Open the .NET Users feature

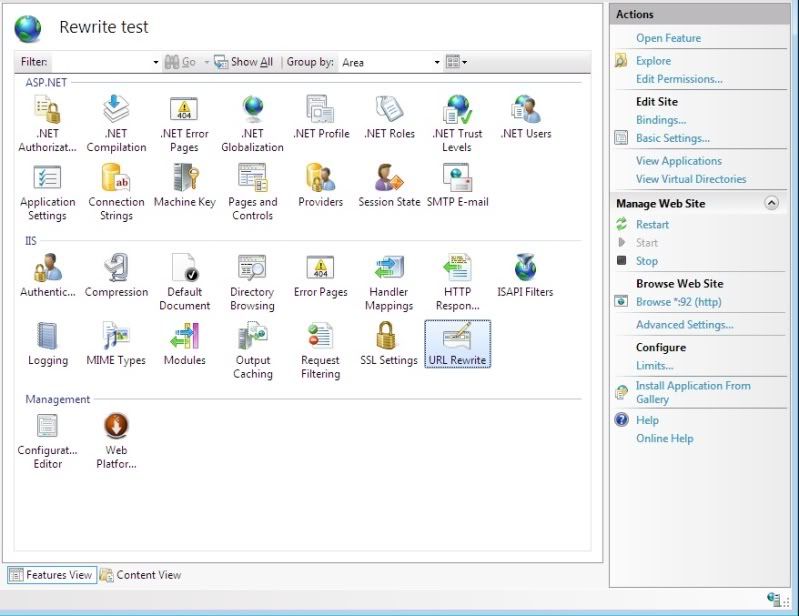pyautogui.click(x=525, y=117)
